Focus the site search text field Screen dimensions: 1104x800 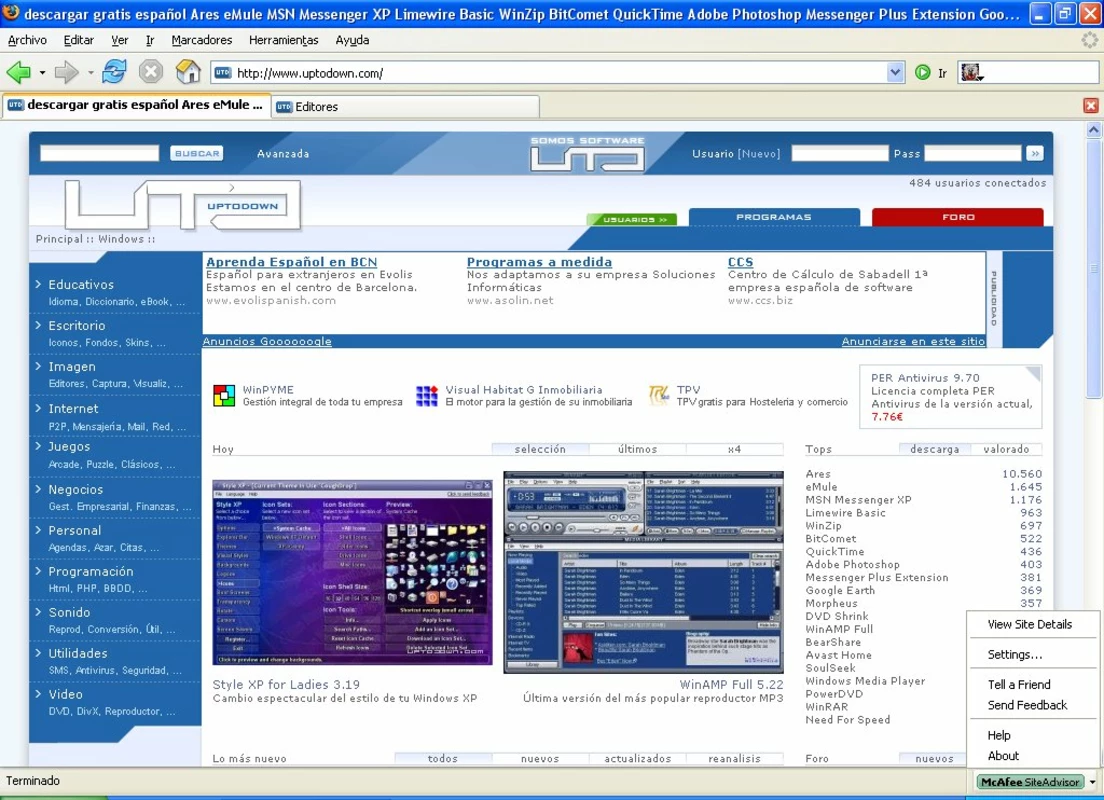(x=99, y=154)
